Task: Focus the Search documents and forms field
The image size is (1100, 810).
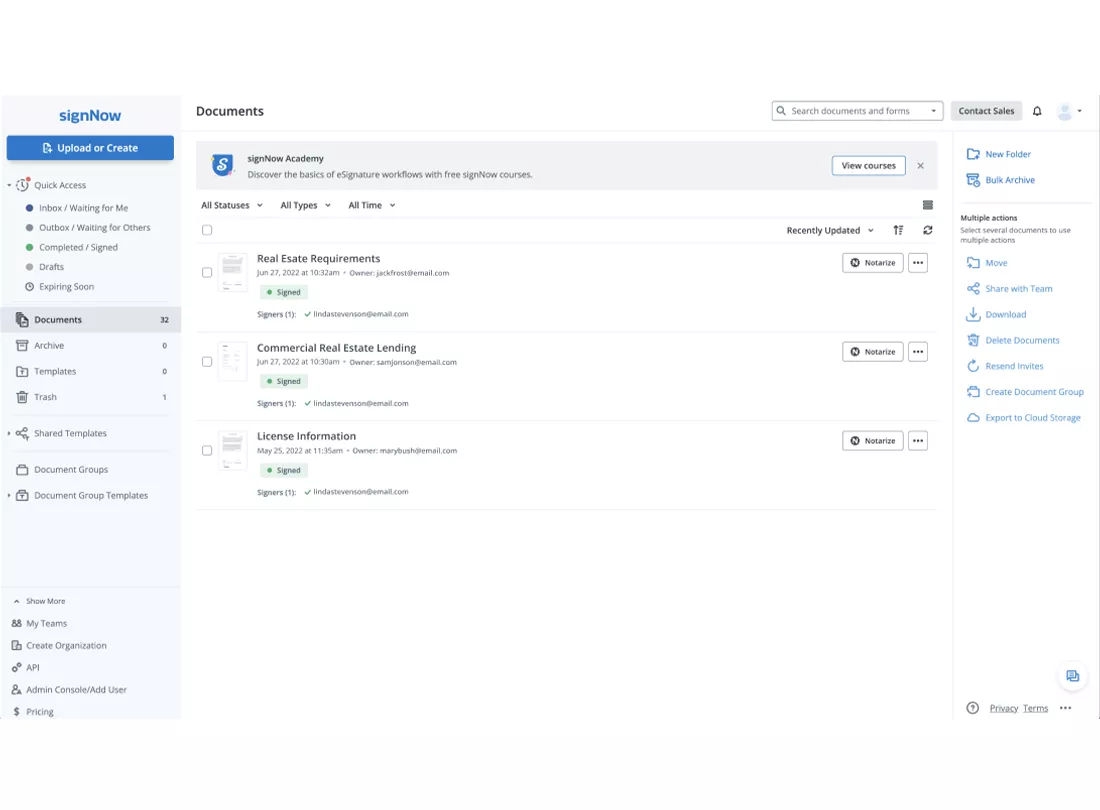Action: click(x=857, y=111)
